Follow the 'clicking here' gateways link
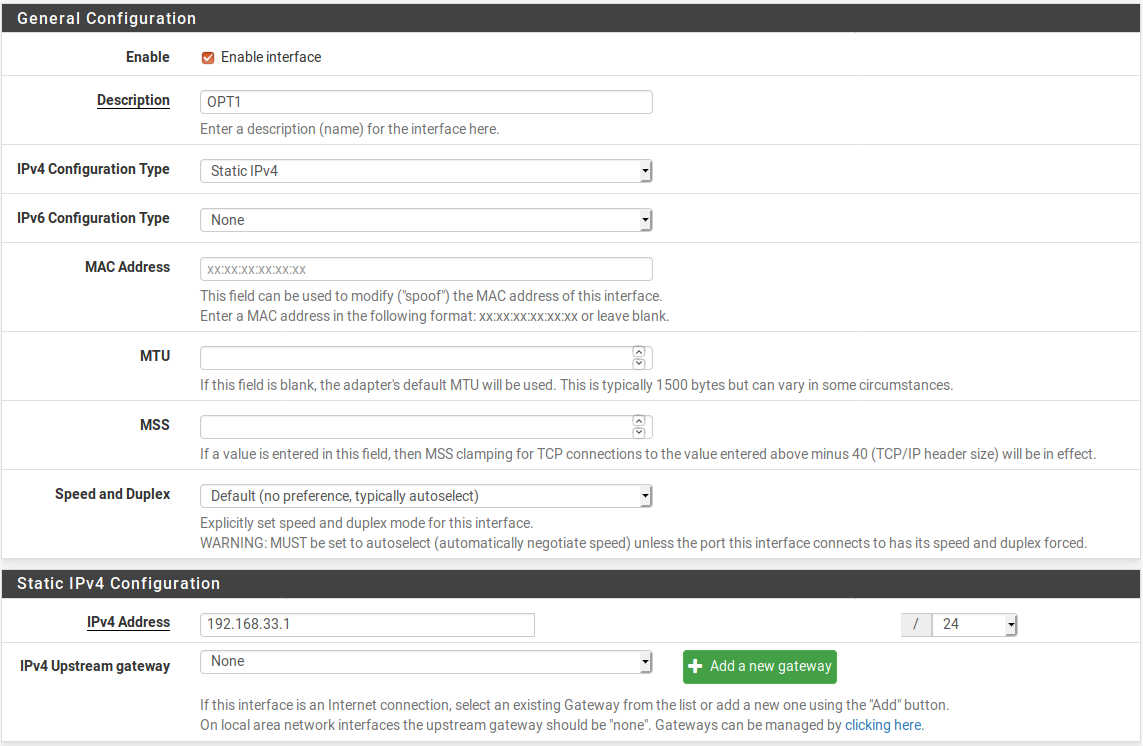The image size is (1143, 746). tap(884, 725)
